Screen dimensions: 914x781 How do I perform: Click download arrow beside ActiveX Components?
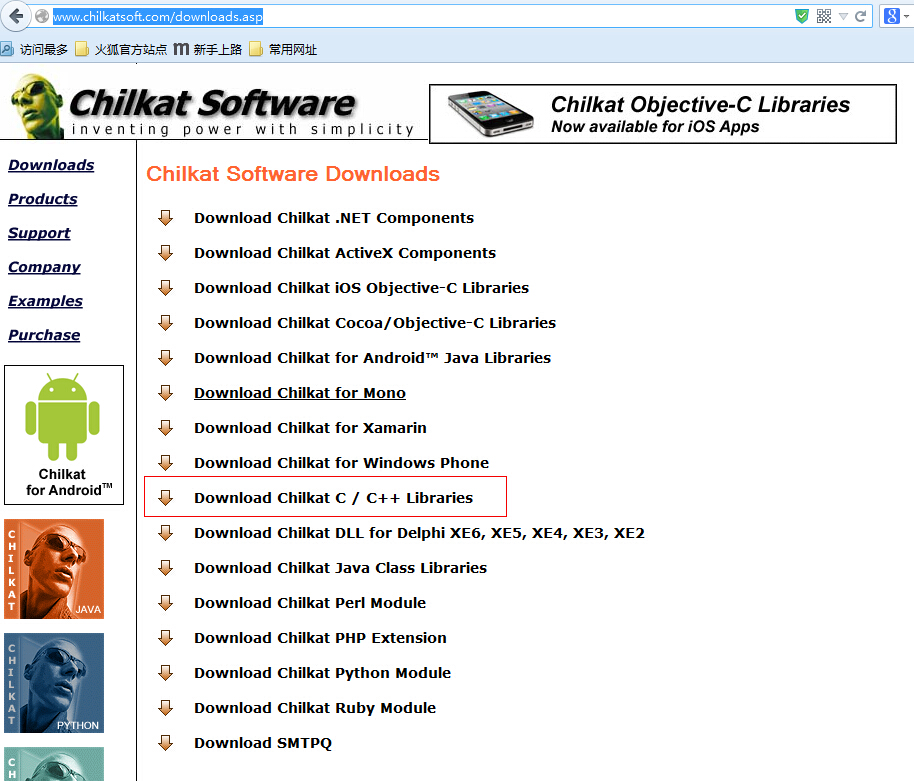tap(166, 253)
